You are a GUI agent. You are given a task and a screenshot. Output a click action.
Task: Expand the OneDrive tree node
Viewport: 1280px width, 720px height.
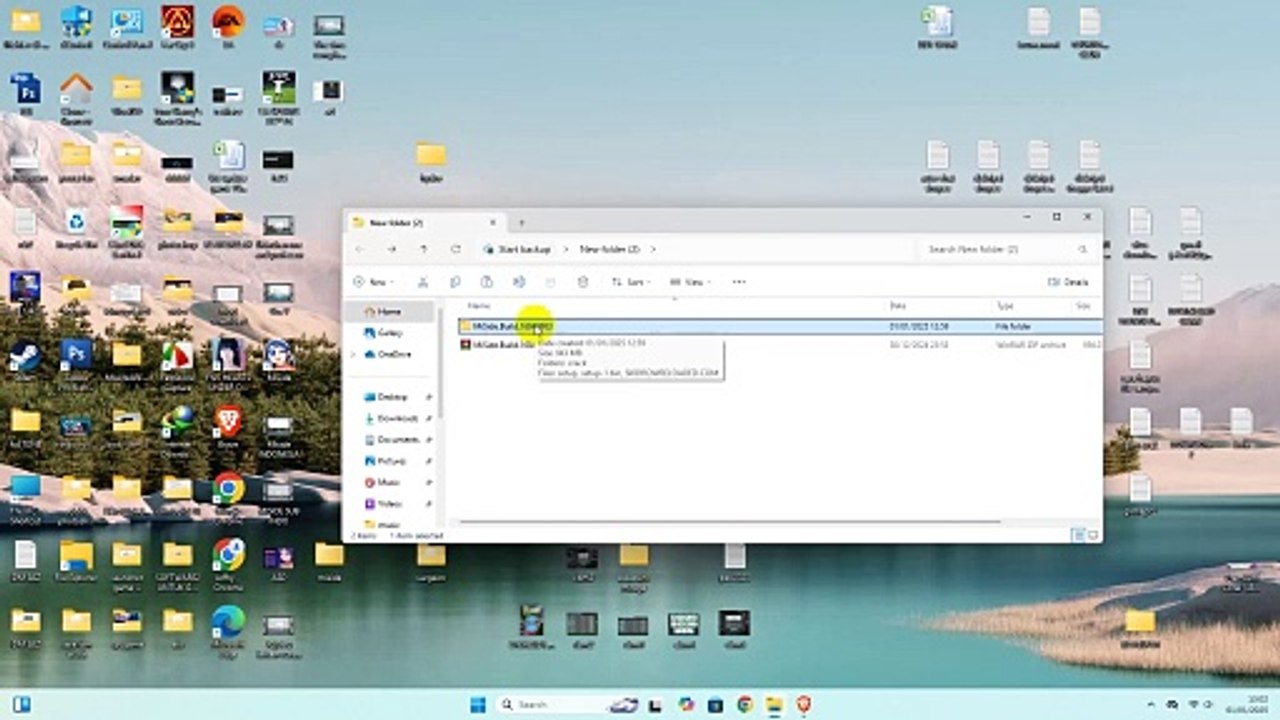353,354
